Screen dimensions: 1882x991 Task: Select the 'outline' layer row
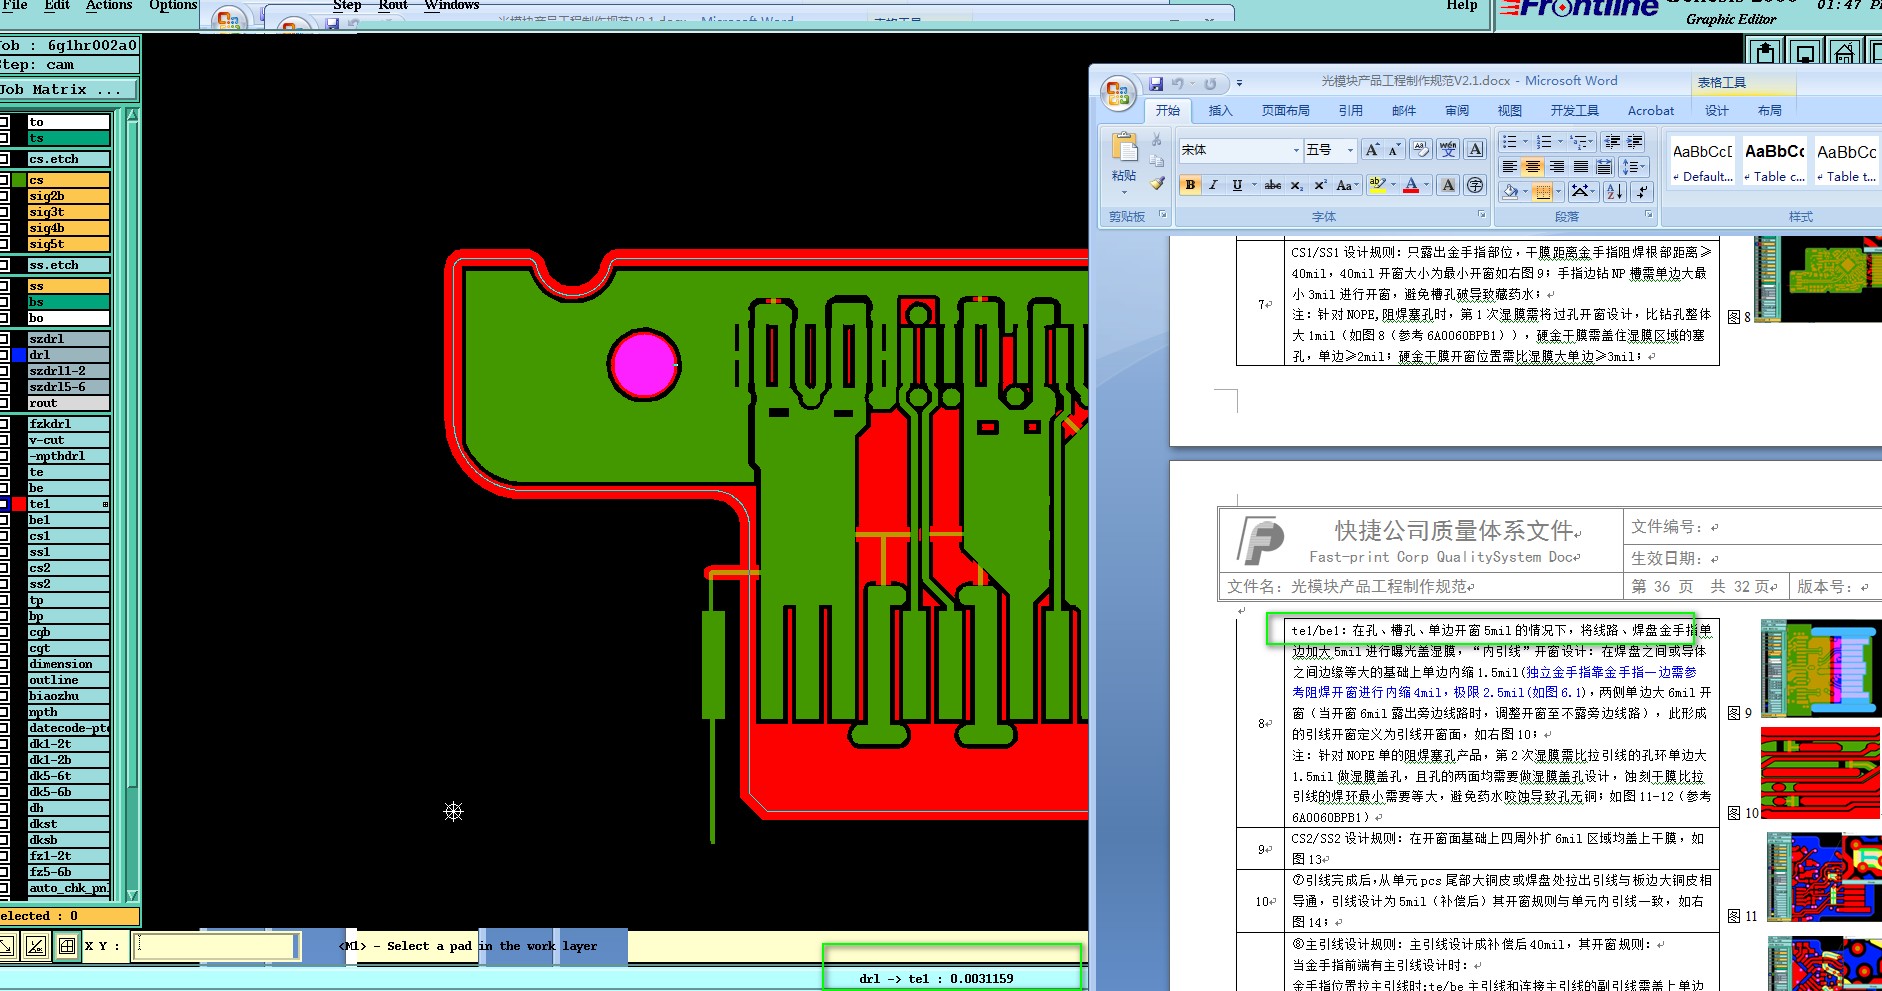tap(68, 680)
